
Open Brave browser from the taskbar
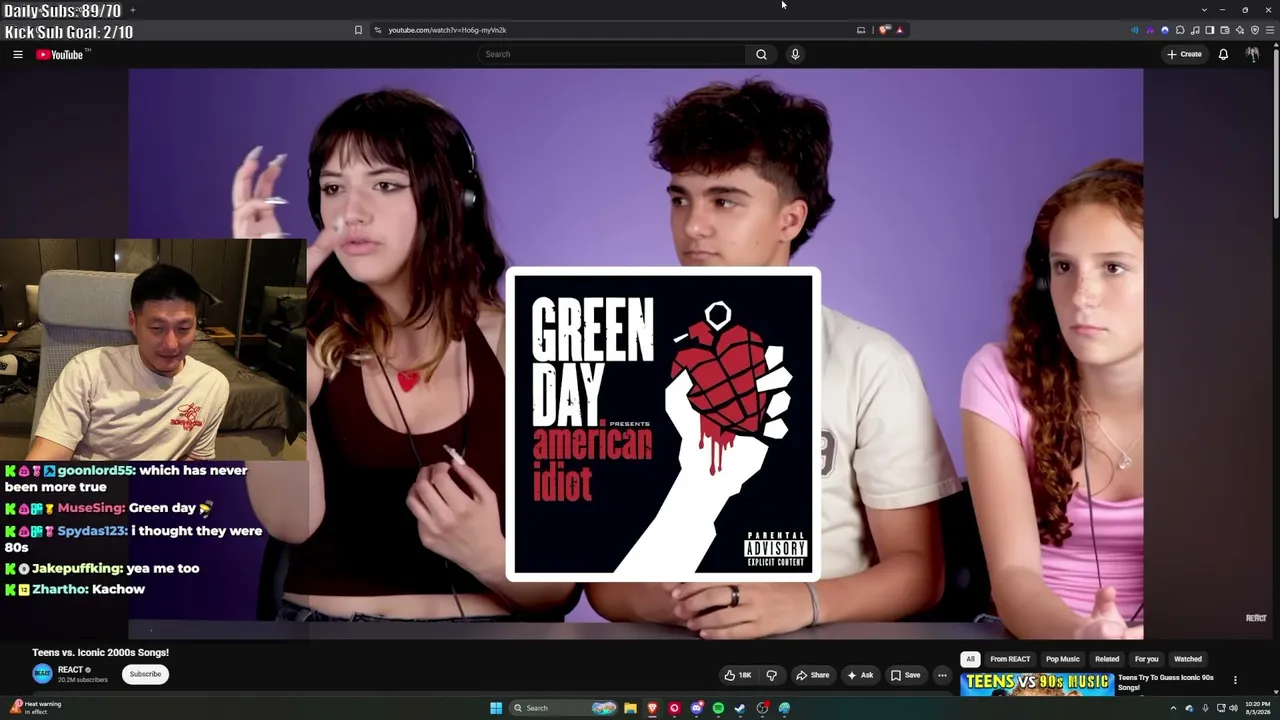pyautogui.click(x=652, y=708)
